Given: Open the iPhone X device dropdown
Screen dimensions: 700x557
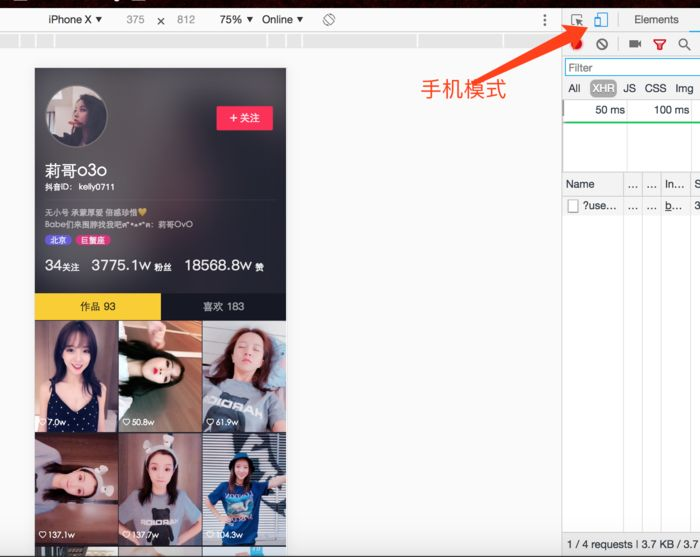Looking at the screenshot, I should pos(75,20).
